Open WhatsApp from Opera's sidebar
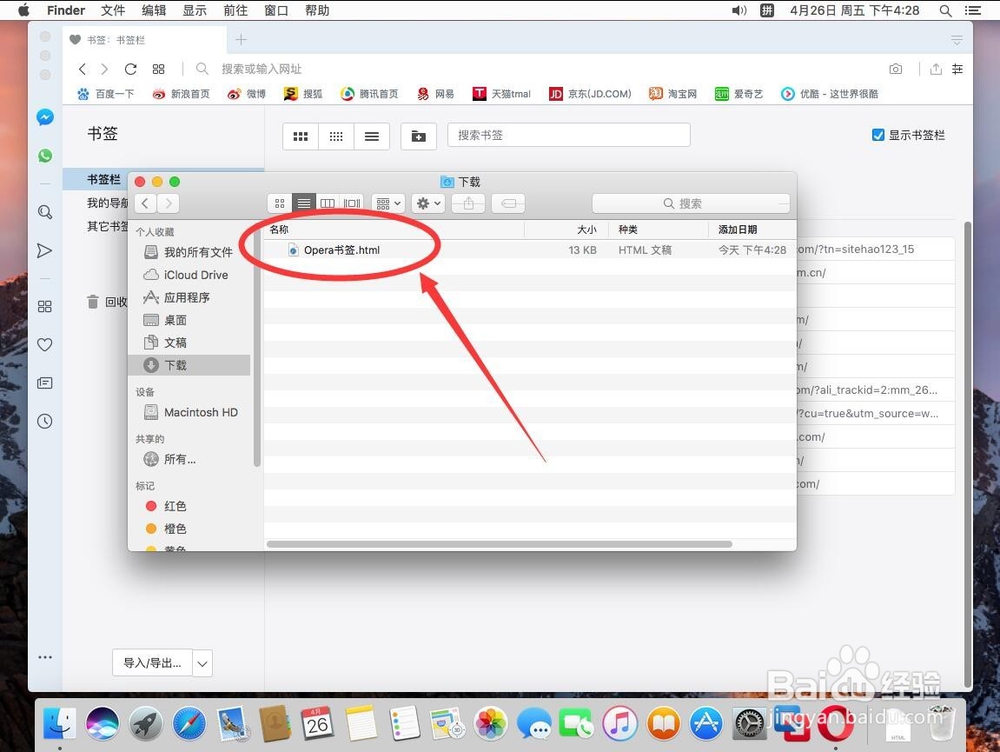 pos(45,156)
